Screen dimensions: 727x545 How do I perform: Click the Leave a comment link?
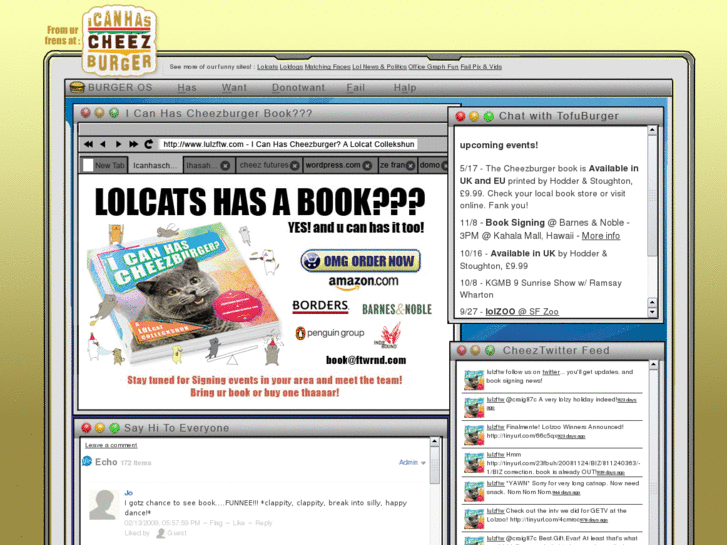point(111,445)
